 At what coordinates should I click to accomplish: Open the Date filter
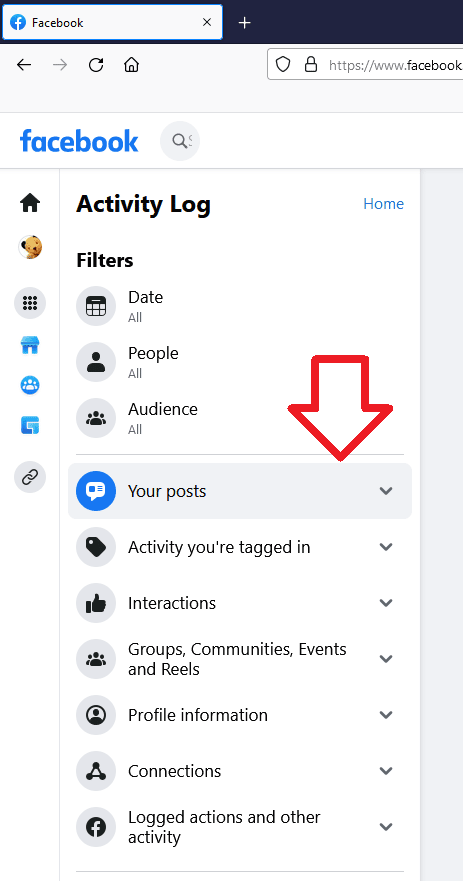click(x=240, y=306)
